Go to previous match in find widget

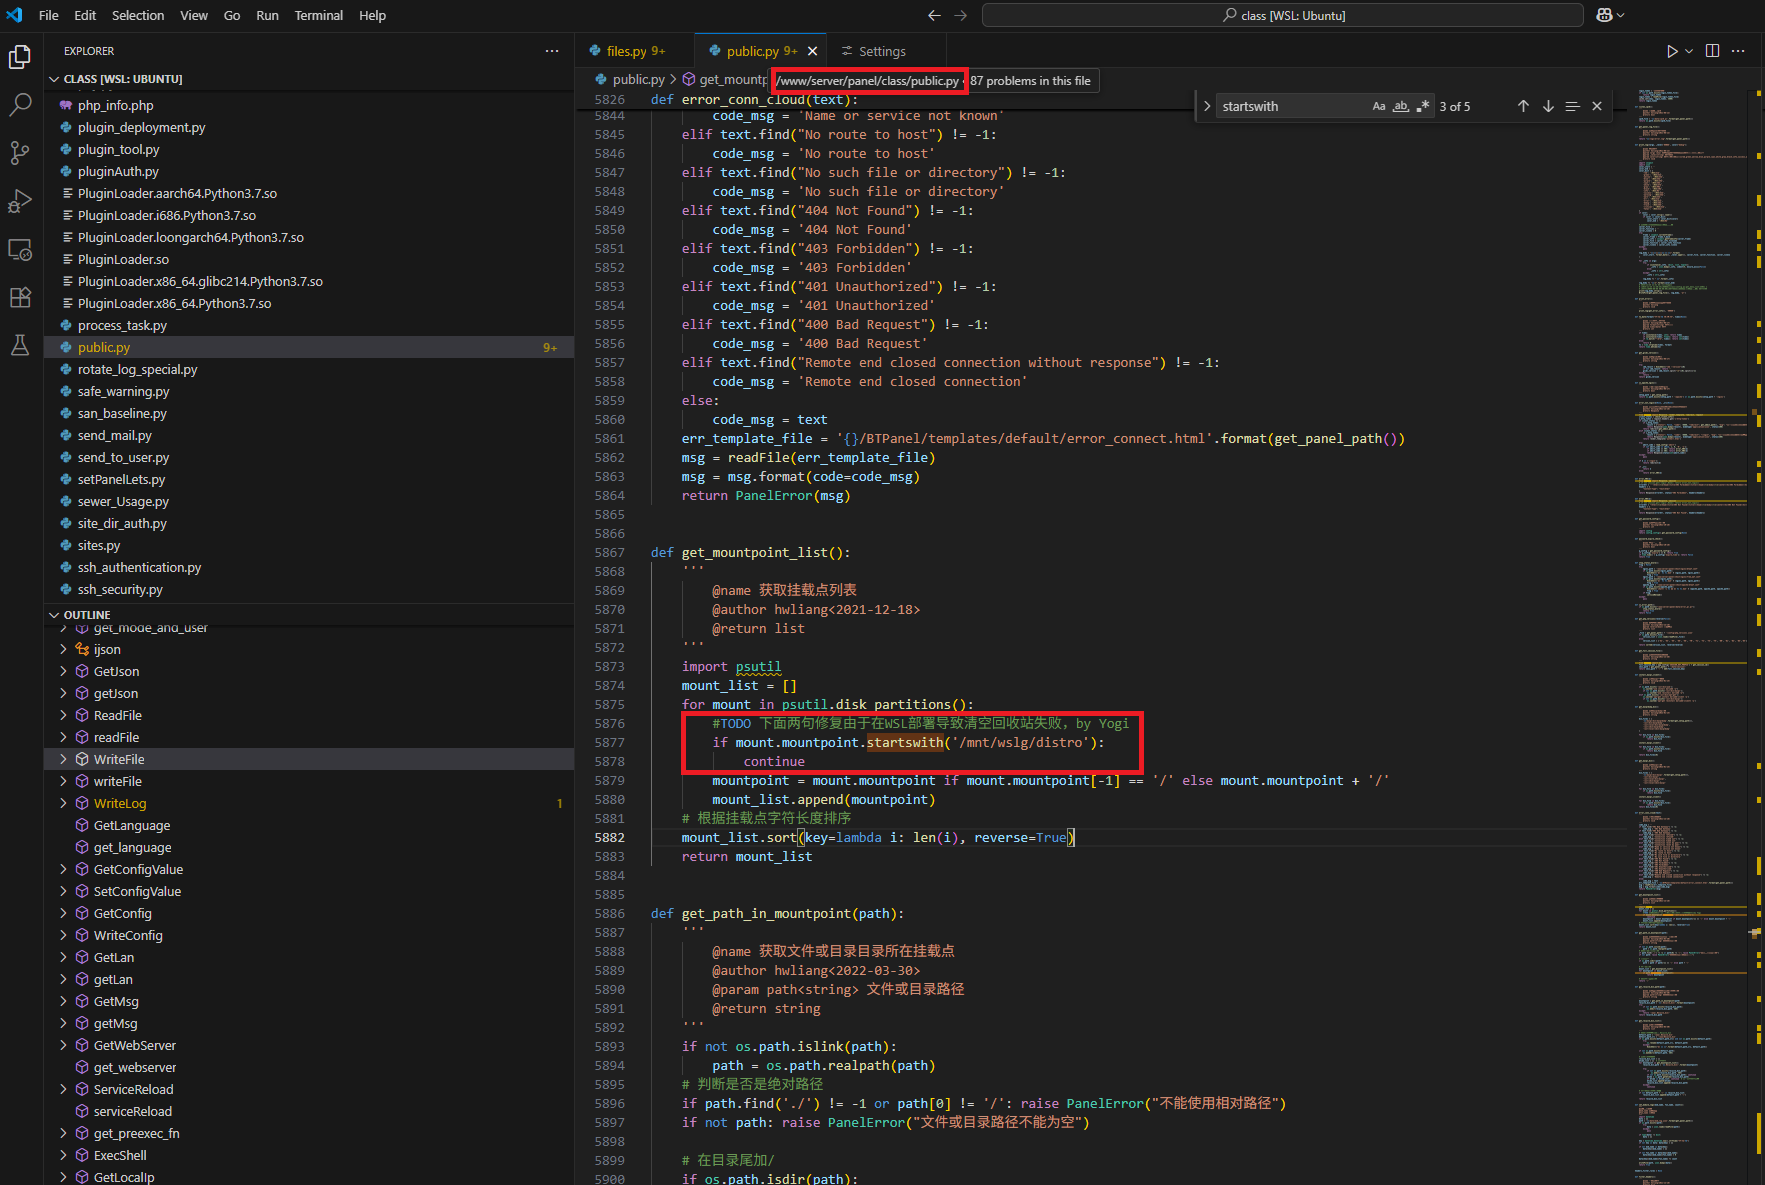[x=1523, y=106]
